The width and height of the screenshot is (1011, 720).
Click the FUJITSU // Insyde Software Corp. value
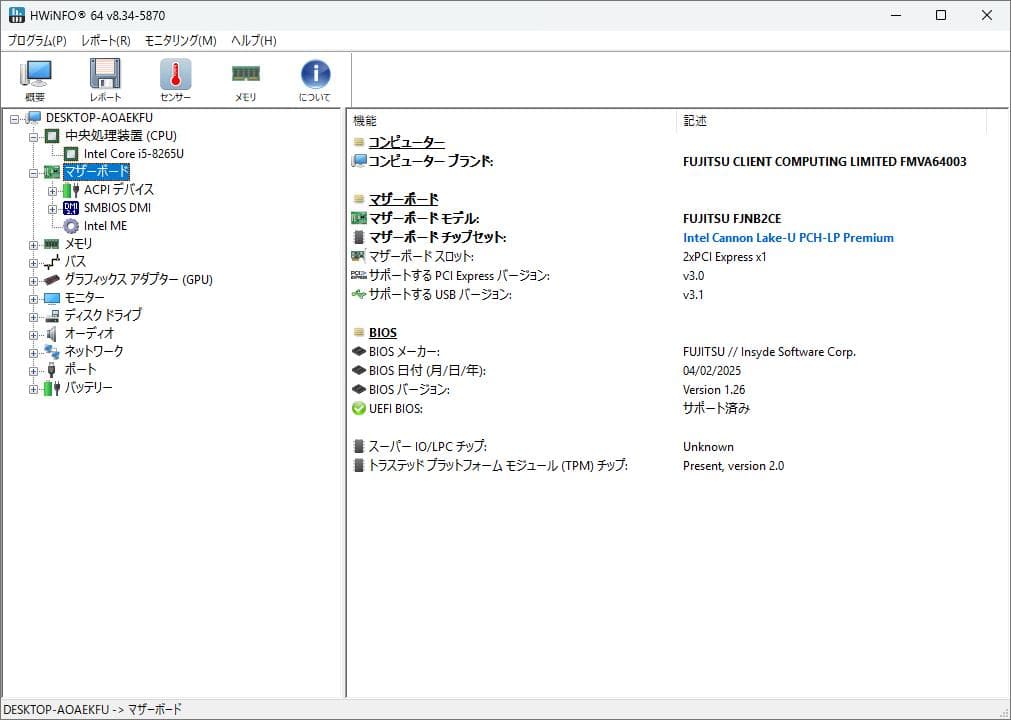[x=769, y=352]
